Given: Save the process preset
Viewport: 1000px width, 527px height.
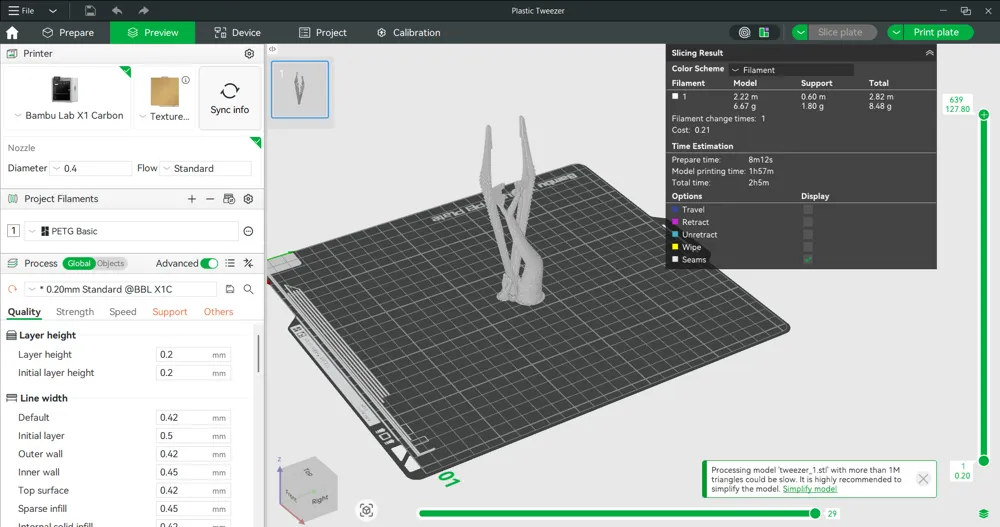Looking at the screenshot, I should click(x=230, y=289).
